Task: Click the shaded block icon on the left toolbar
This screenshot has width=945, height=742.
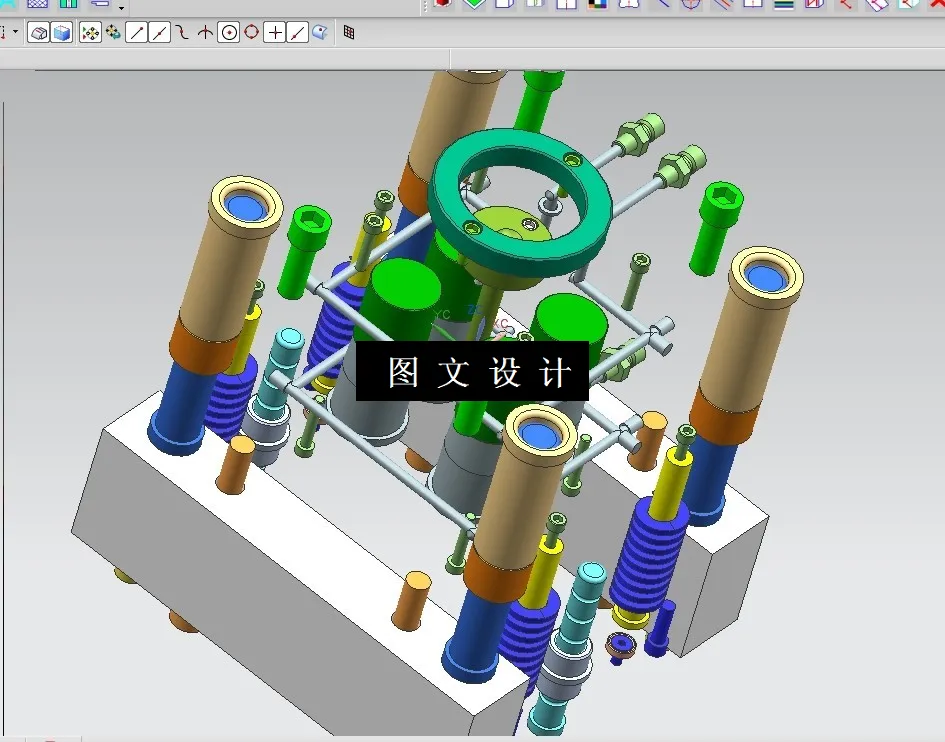Action: 37,32
